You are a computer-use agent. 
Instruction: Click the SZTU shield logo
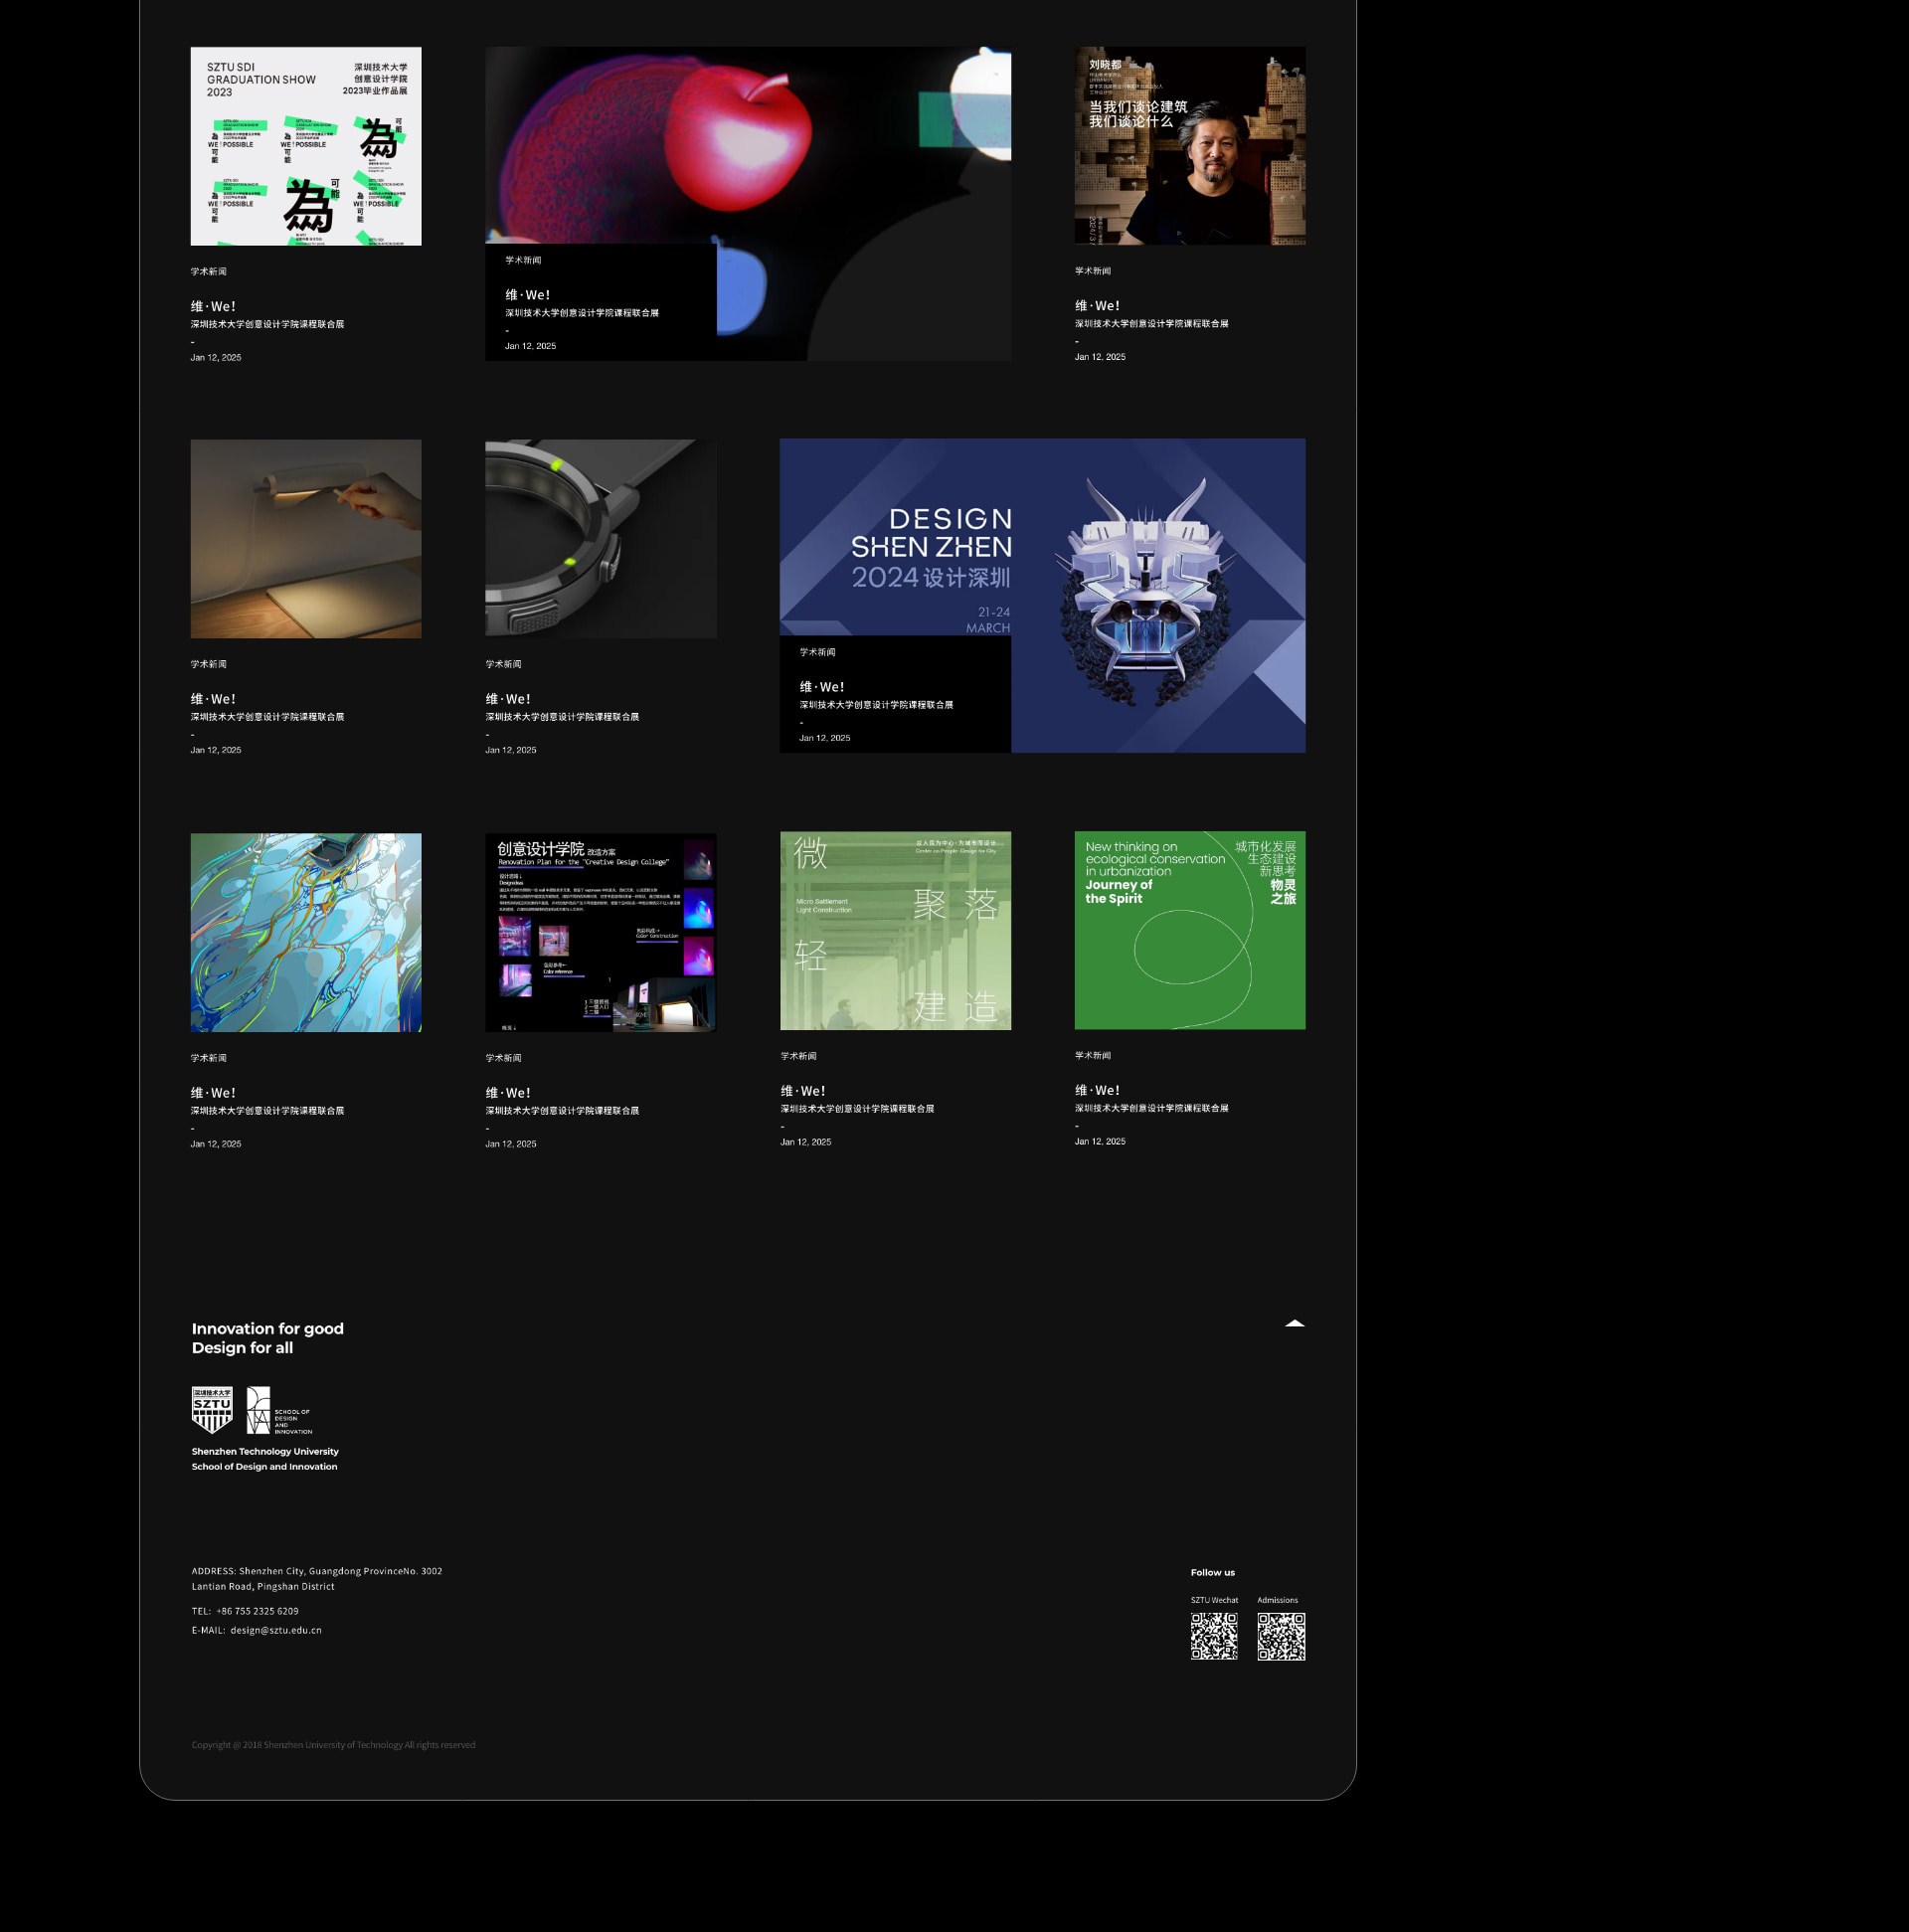[212, 1409]
